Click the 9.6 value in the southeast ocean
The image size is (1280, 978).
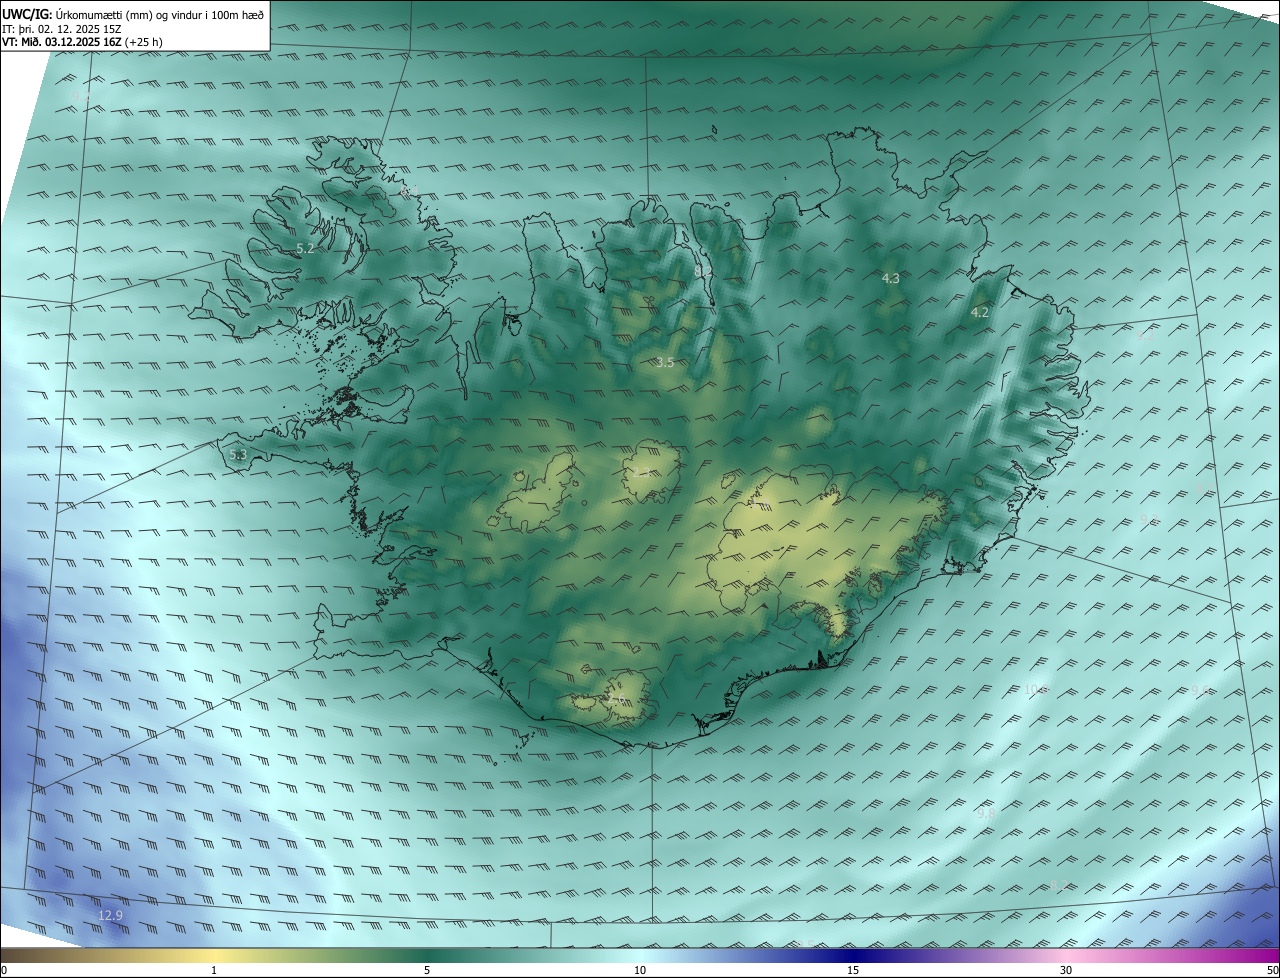pyautogui.click(x=1200, y=690)
